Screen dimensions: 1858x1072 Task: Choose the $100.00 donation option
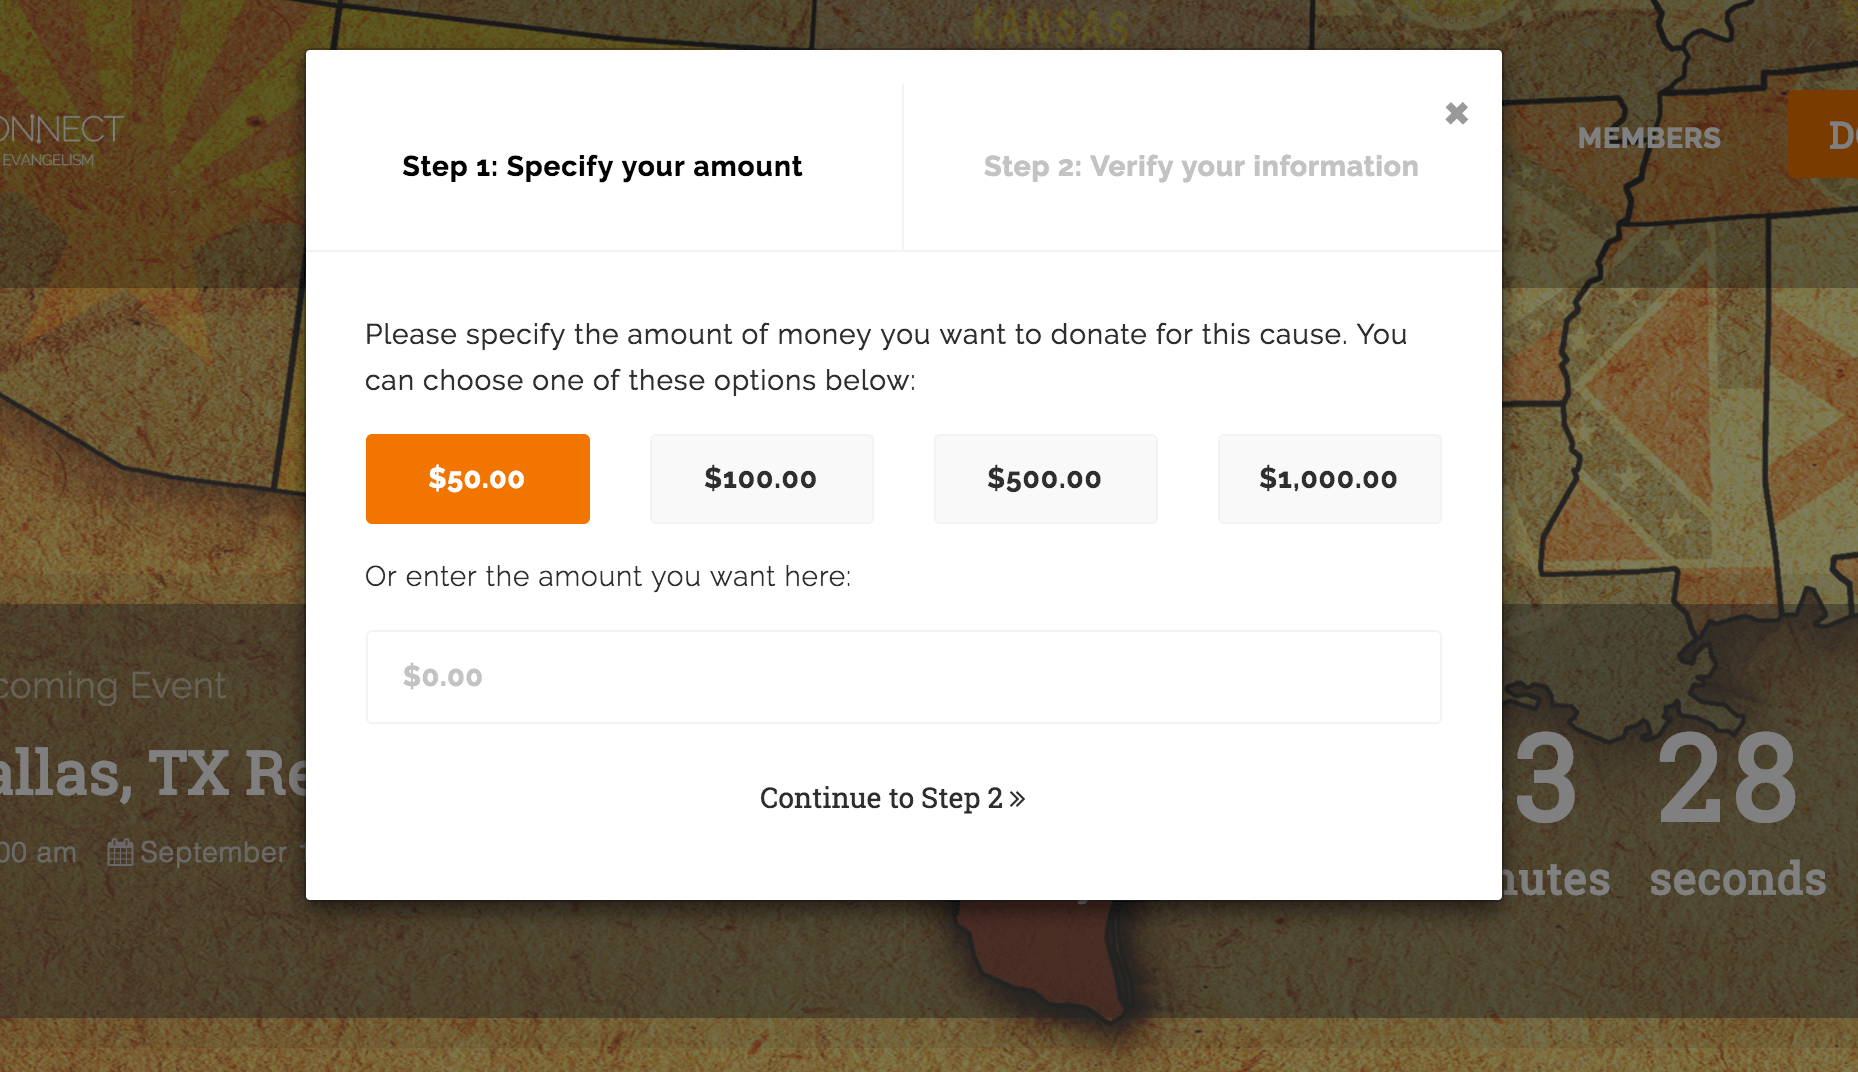(761, 479)
